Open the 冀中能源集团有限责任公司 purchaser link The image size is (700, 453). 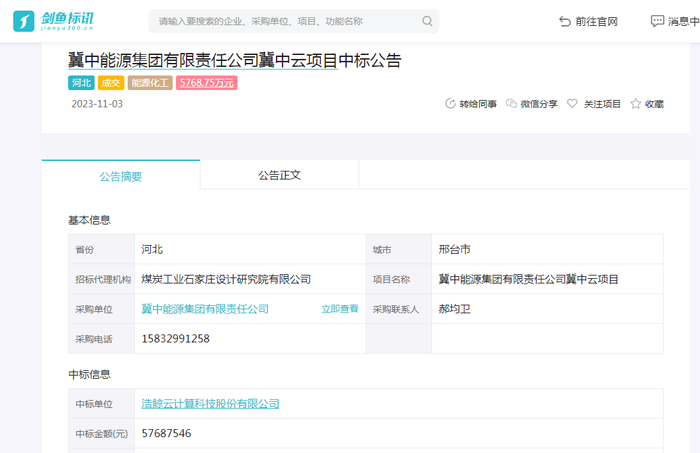click(205, 309)
